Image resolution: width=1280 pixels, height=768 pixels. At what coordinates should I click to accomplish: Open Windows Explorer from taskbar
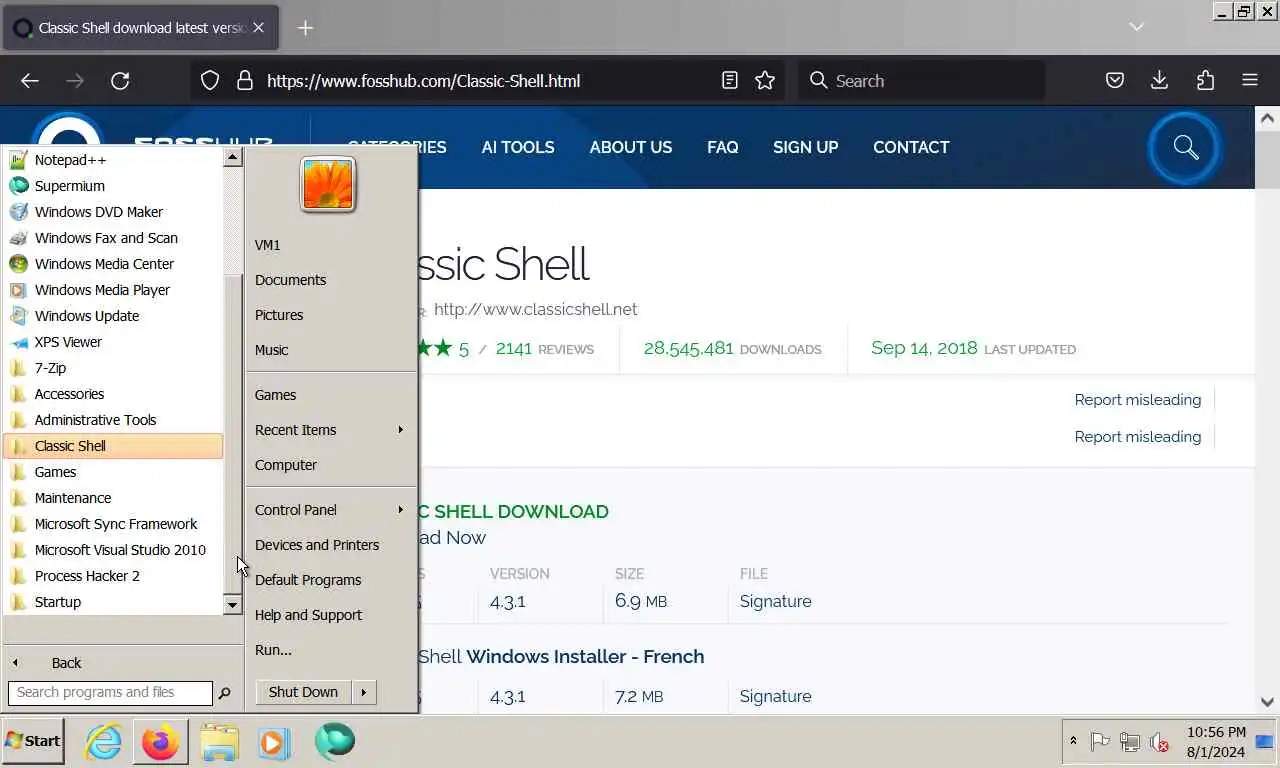click(x=219, y=742)
